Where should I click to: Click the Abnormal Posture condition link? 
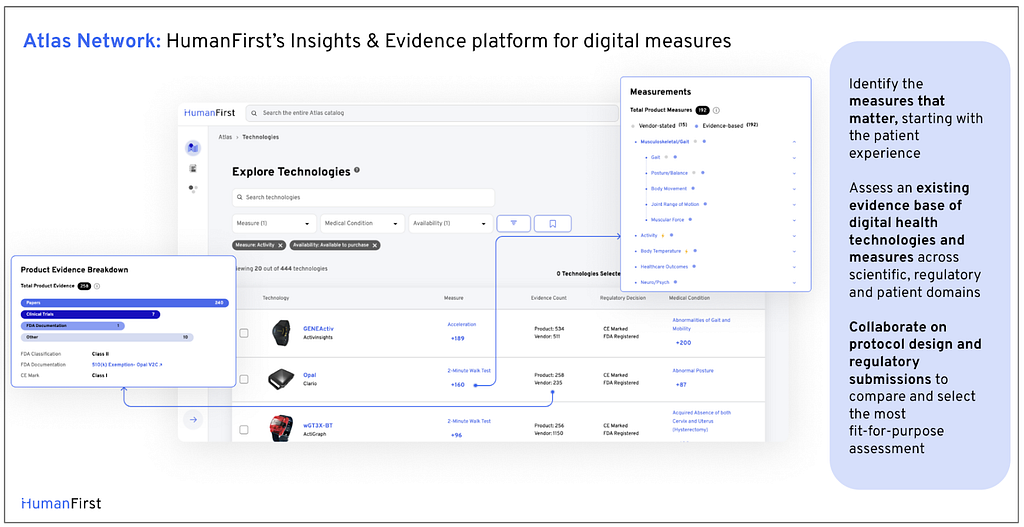pyautogui.click(x=693, y=370)
